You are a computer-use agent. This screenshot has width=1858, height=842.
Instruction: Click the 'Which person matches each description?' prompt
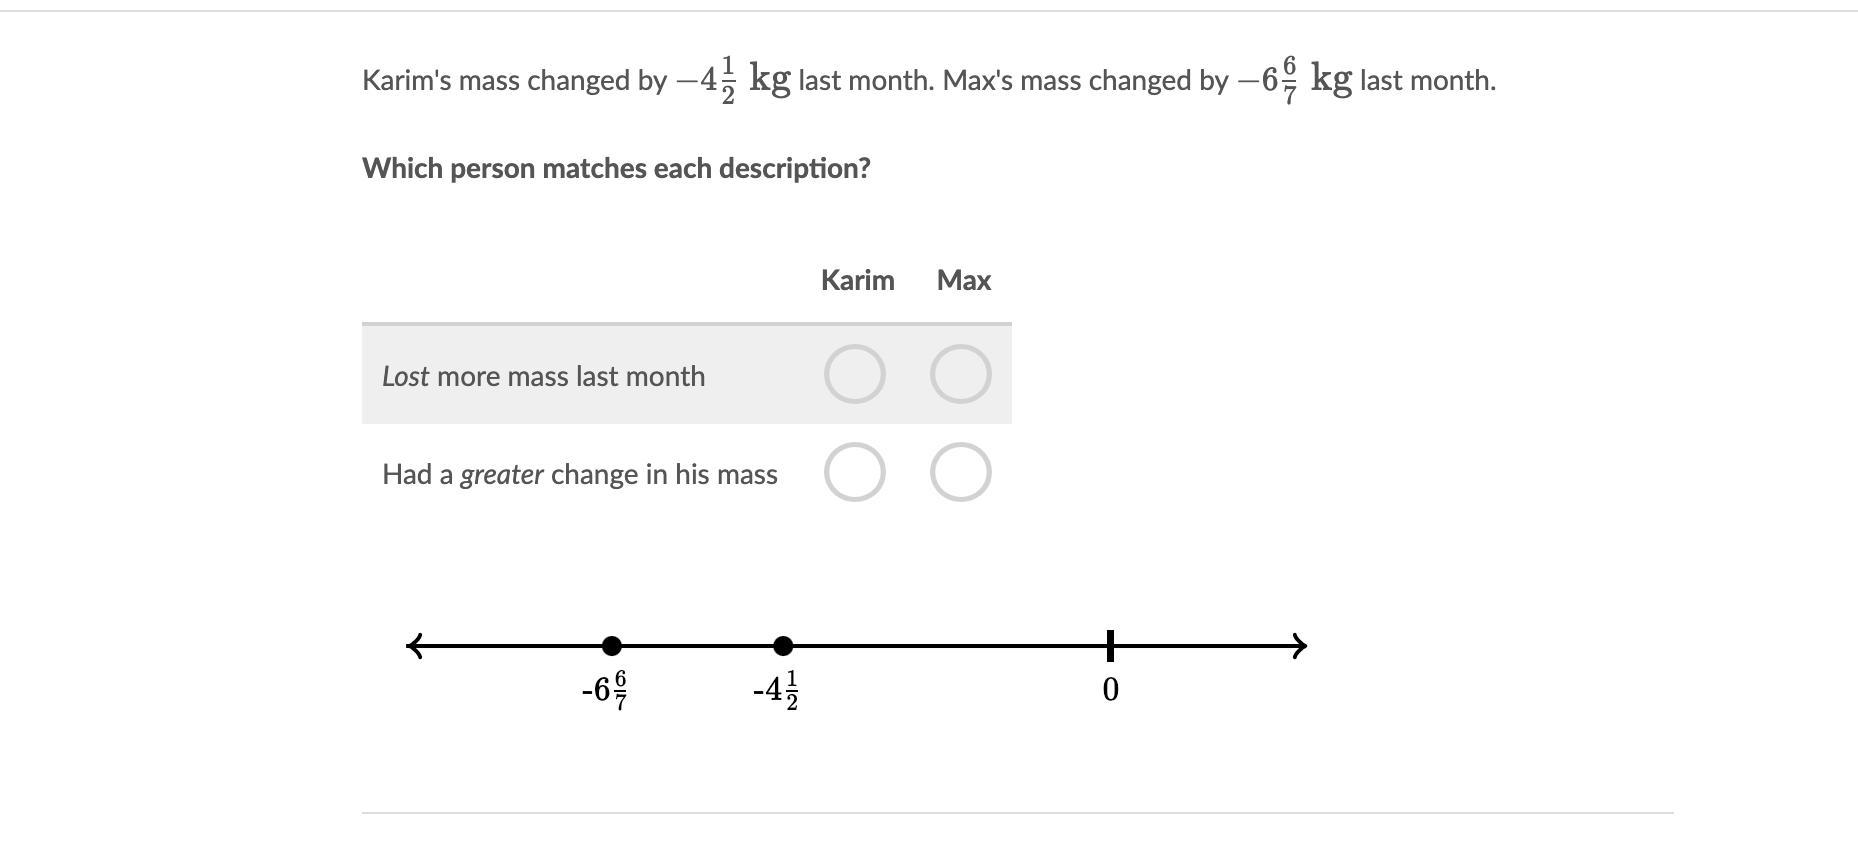pyautogui.click(x=616, y=168)
